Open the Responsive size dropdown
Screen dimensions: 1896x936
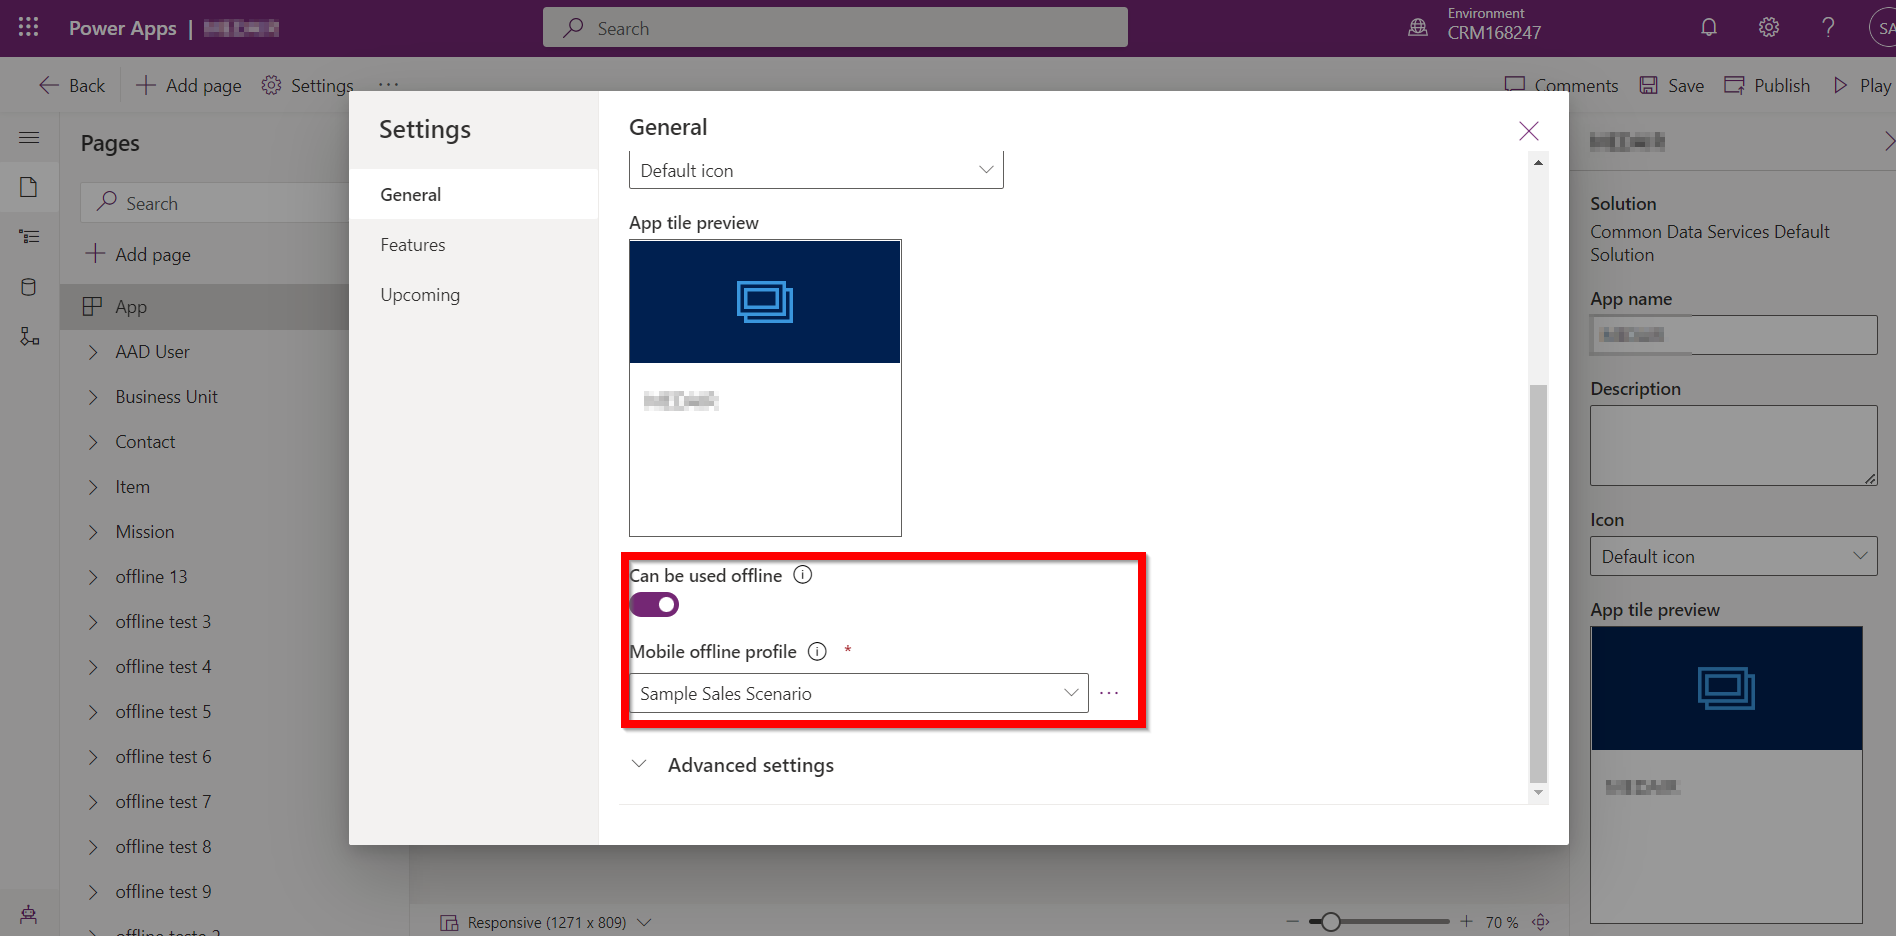[x=546, y=922]
